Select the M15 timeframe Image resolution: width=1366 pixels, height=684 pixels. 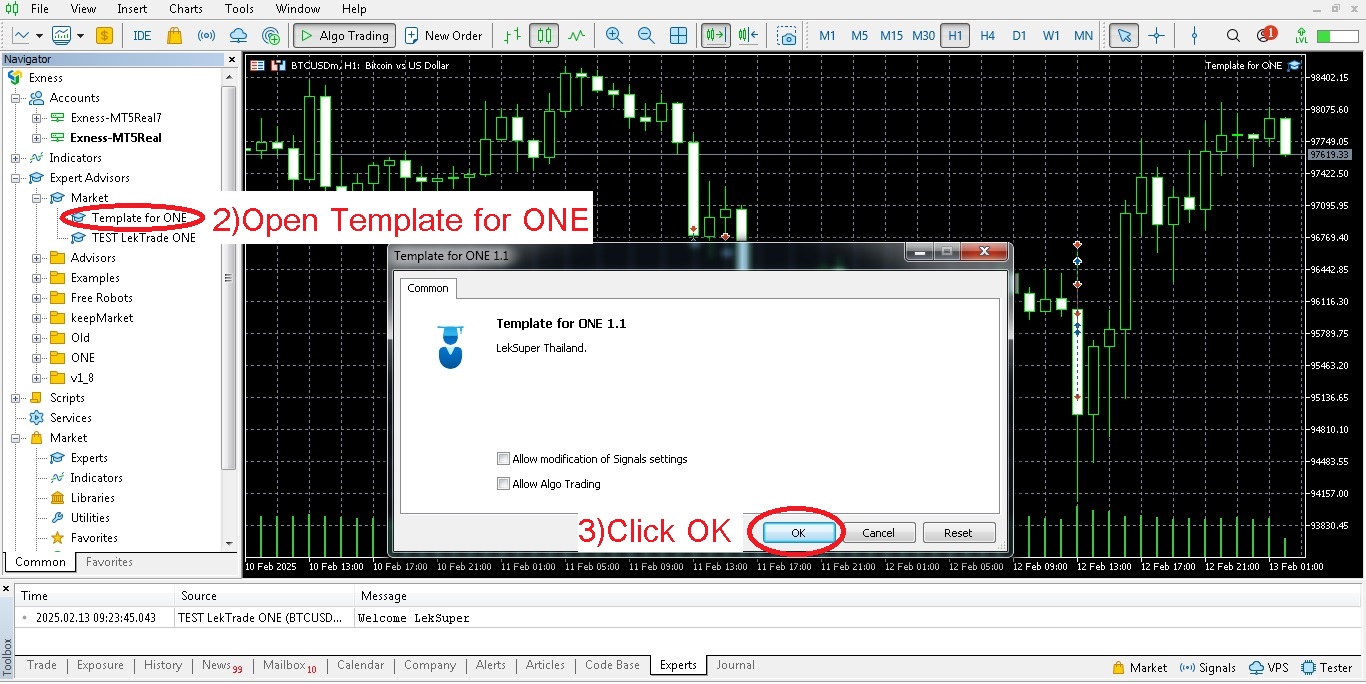pyautogui.click(x=891, y=36)
